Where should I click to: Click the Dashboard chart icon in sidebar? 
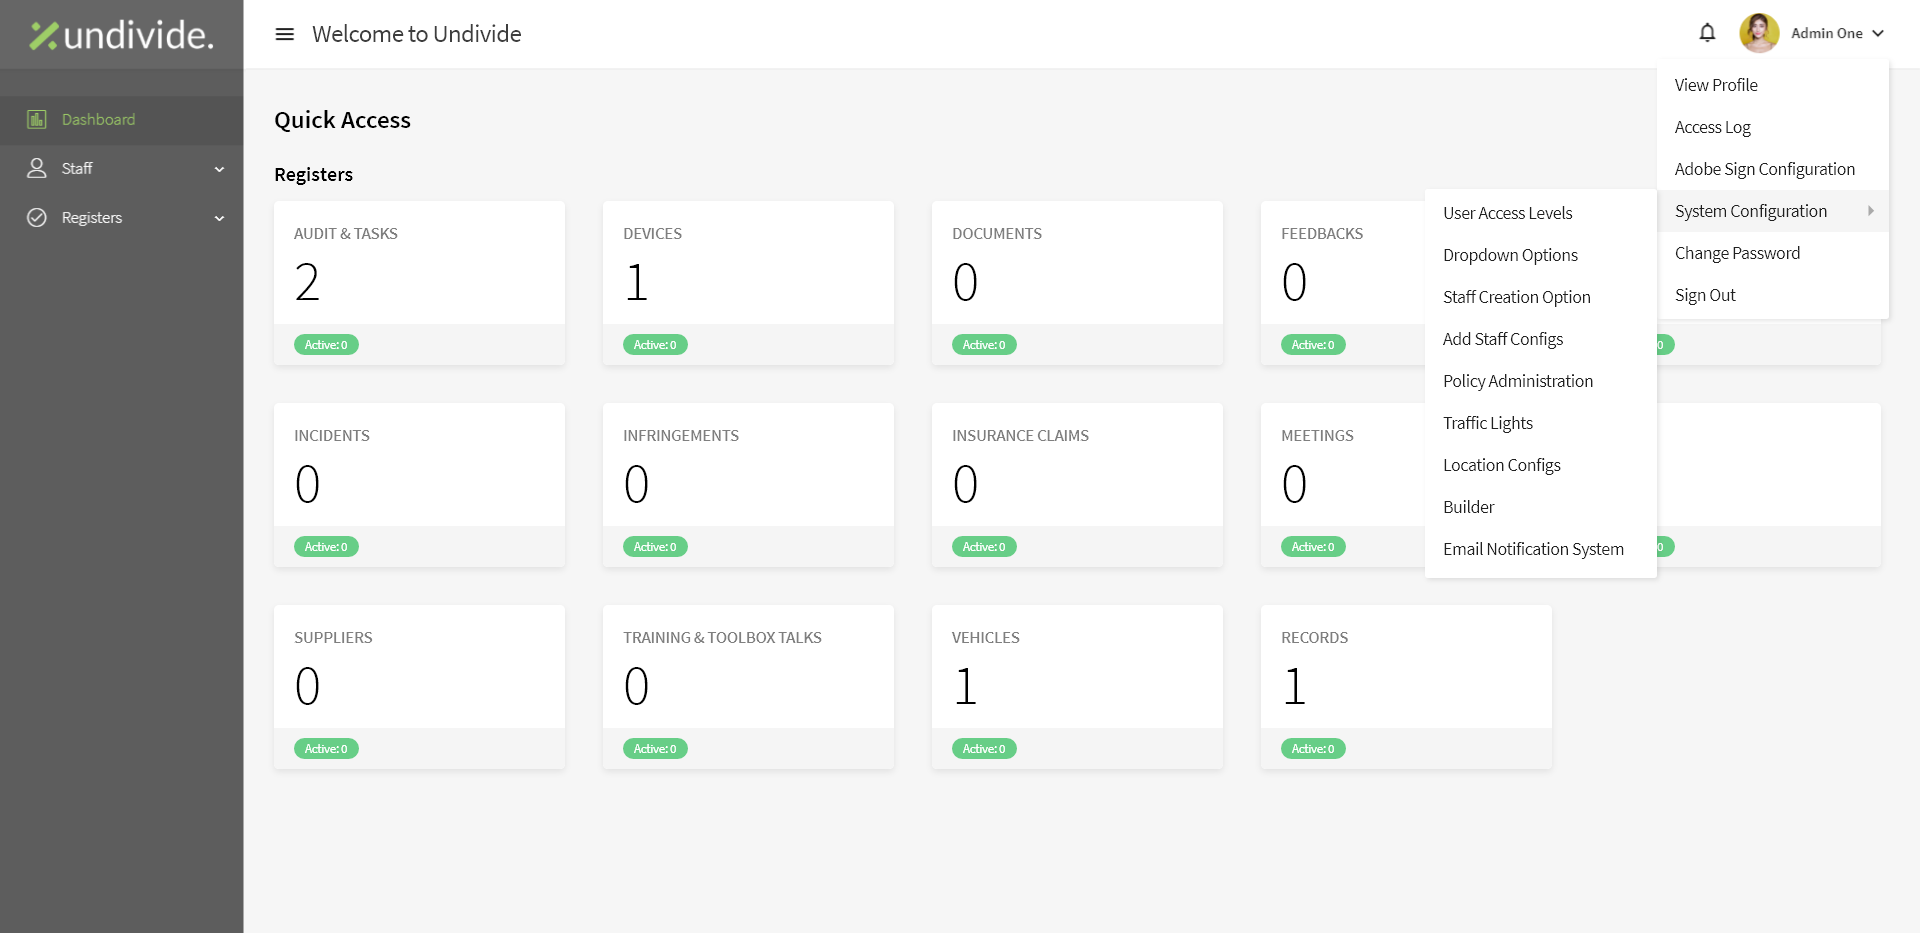37,120
